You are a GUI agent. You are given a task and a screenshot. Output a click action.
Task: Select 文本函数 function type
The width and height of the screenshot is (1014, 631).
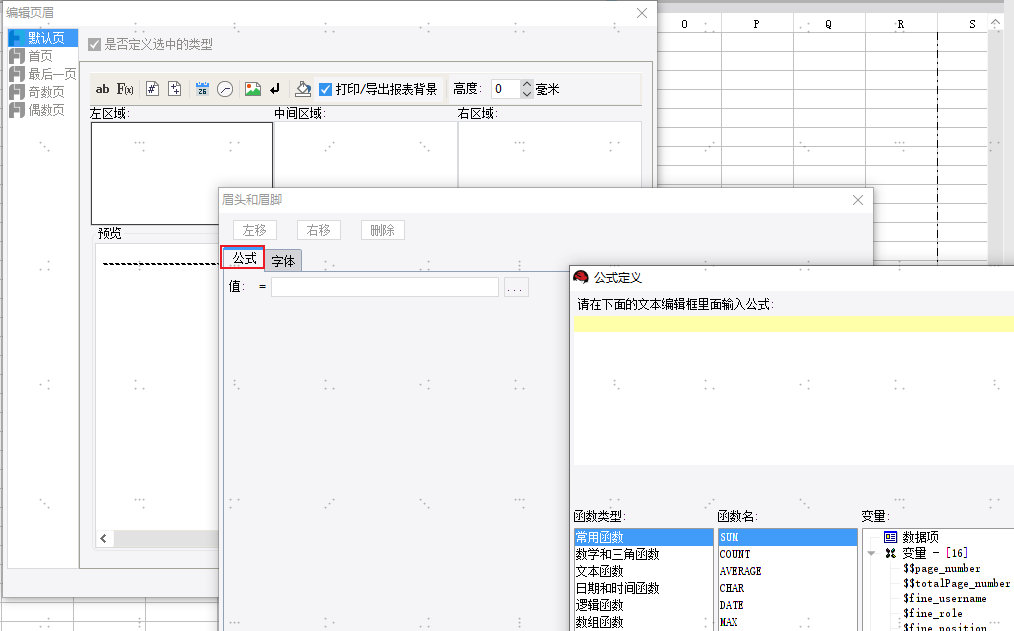pyautogui.click(x=643, y=572)
